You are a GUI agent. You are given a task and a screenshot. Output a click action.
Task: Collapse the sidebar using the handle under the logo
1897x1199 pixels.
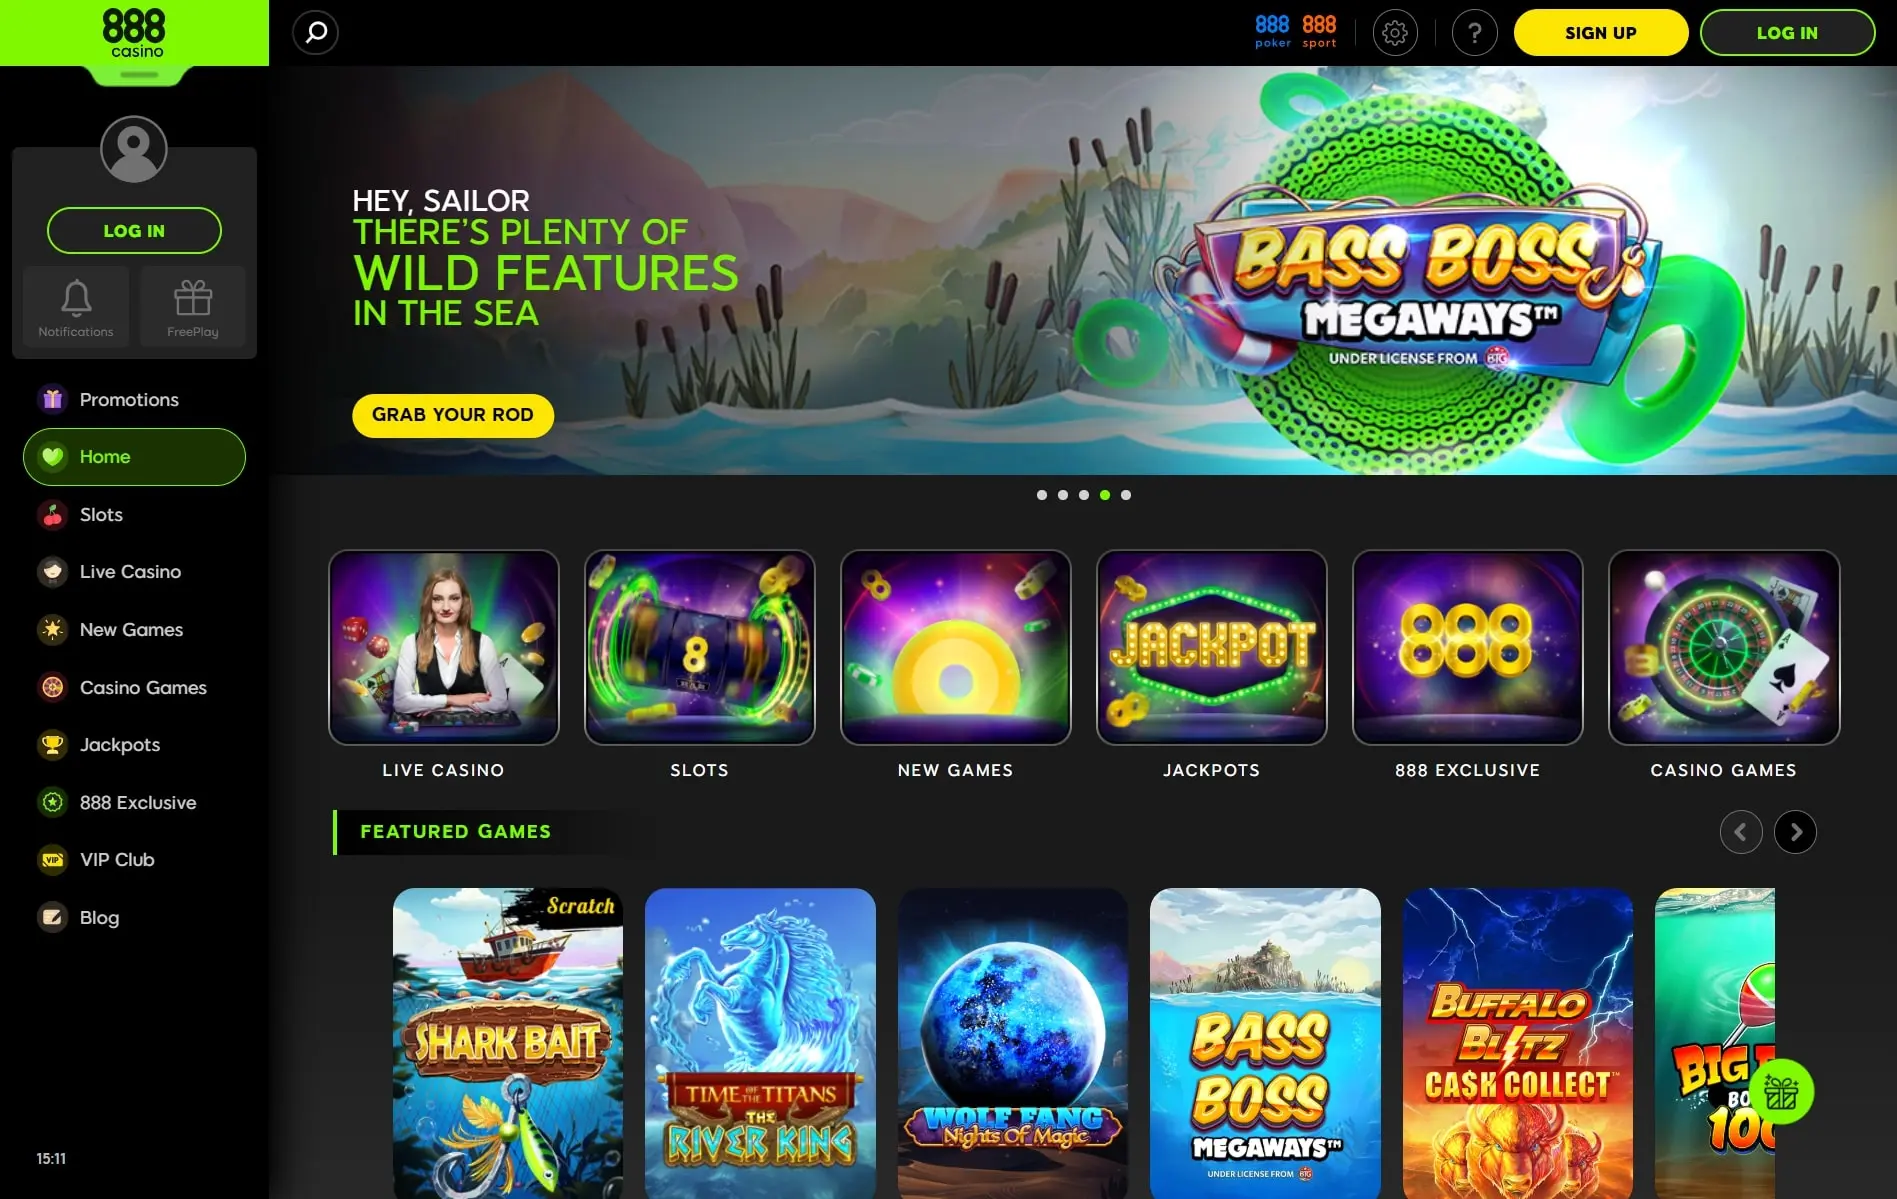139,76
